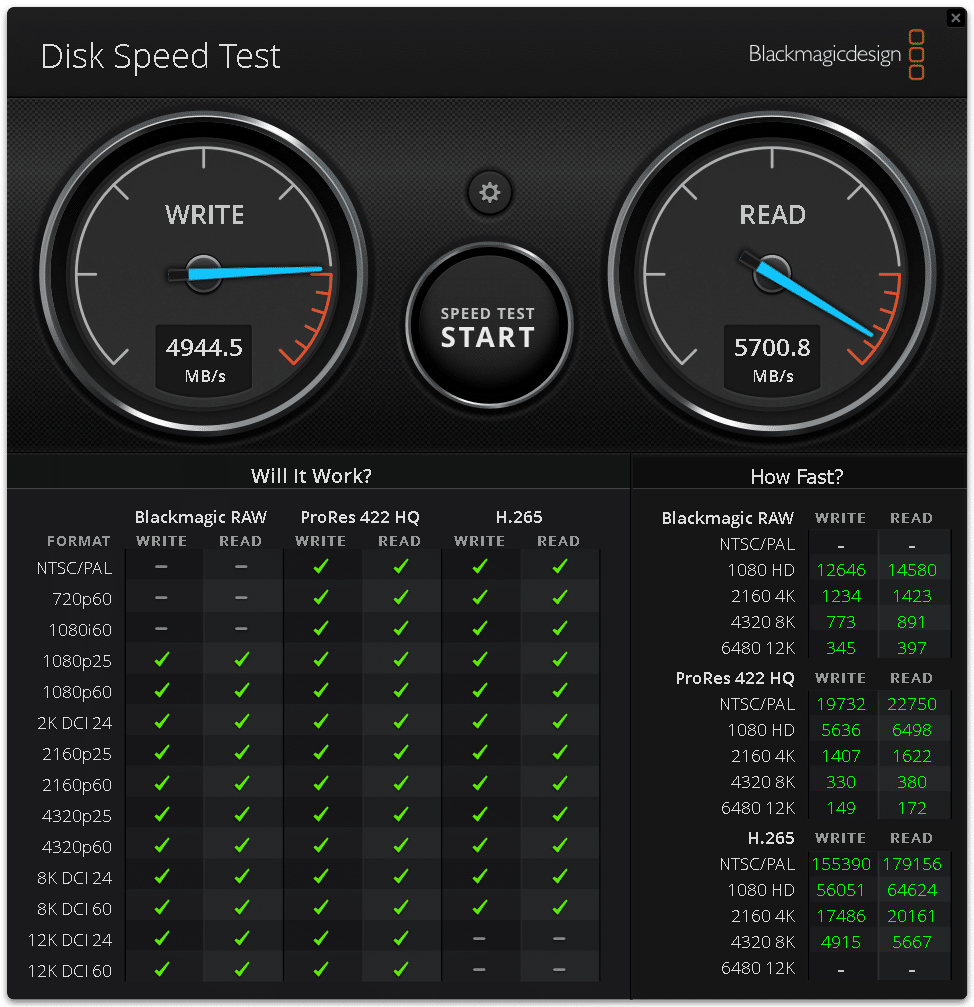Click the Disk Speed Test title
The width and height of the screenshot is (974, 1007).
coord(161,57)
